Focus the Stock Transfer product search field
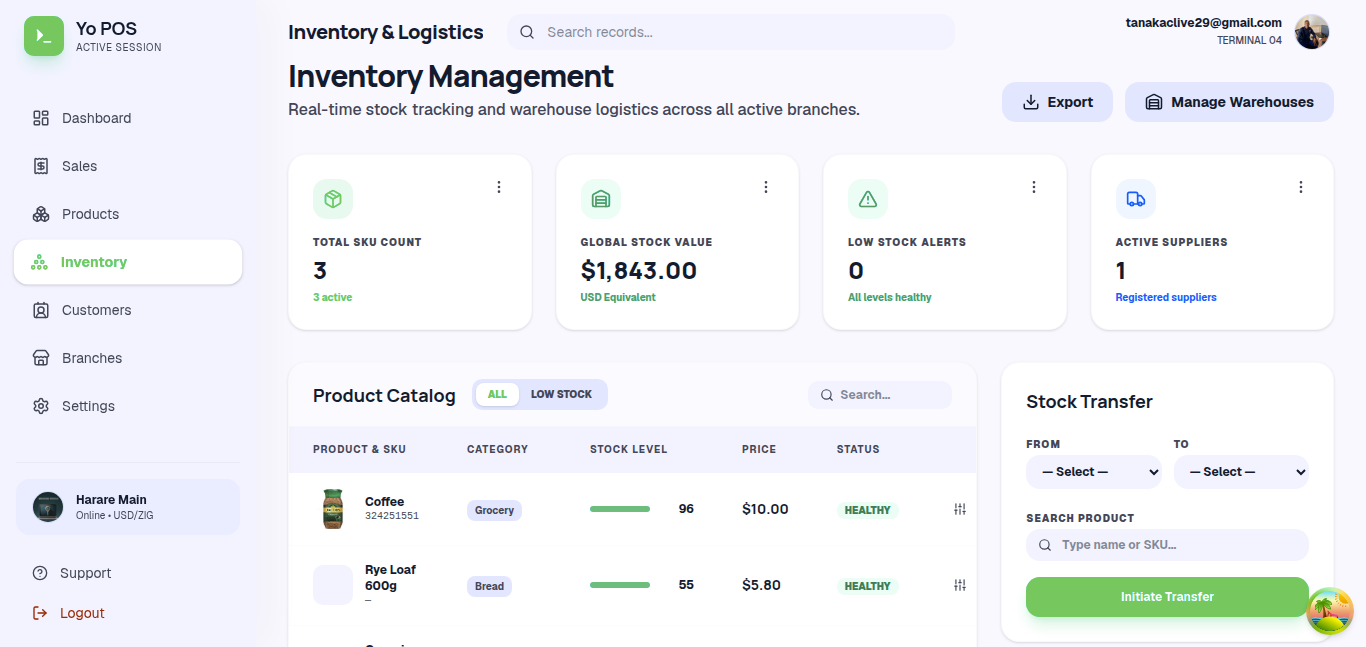Image resolution: width=1366 pixels, height=647 pixels. point(1167,545)
